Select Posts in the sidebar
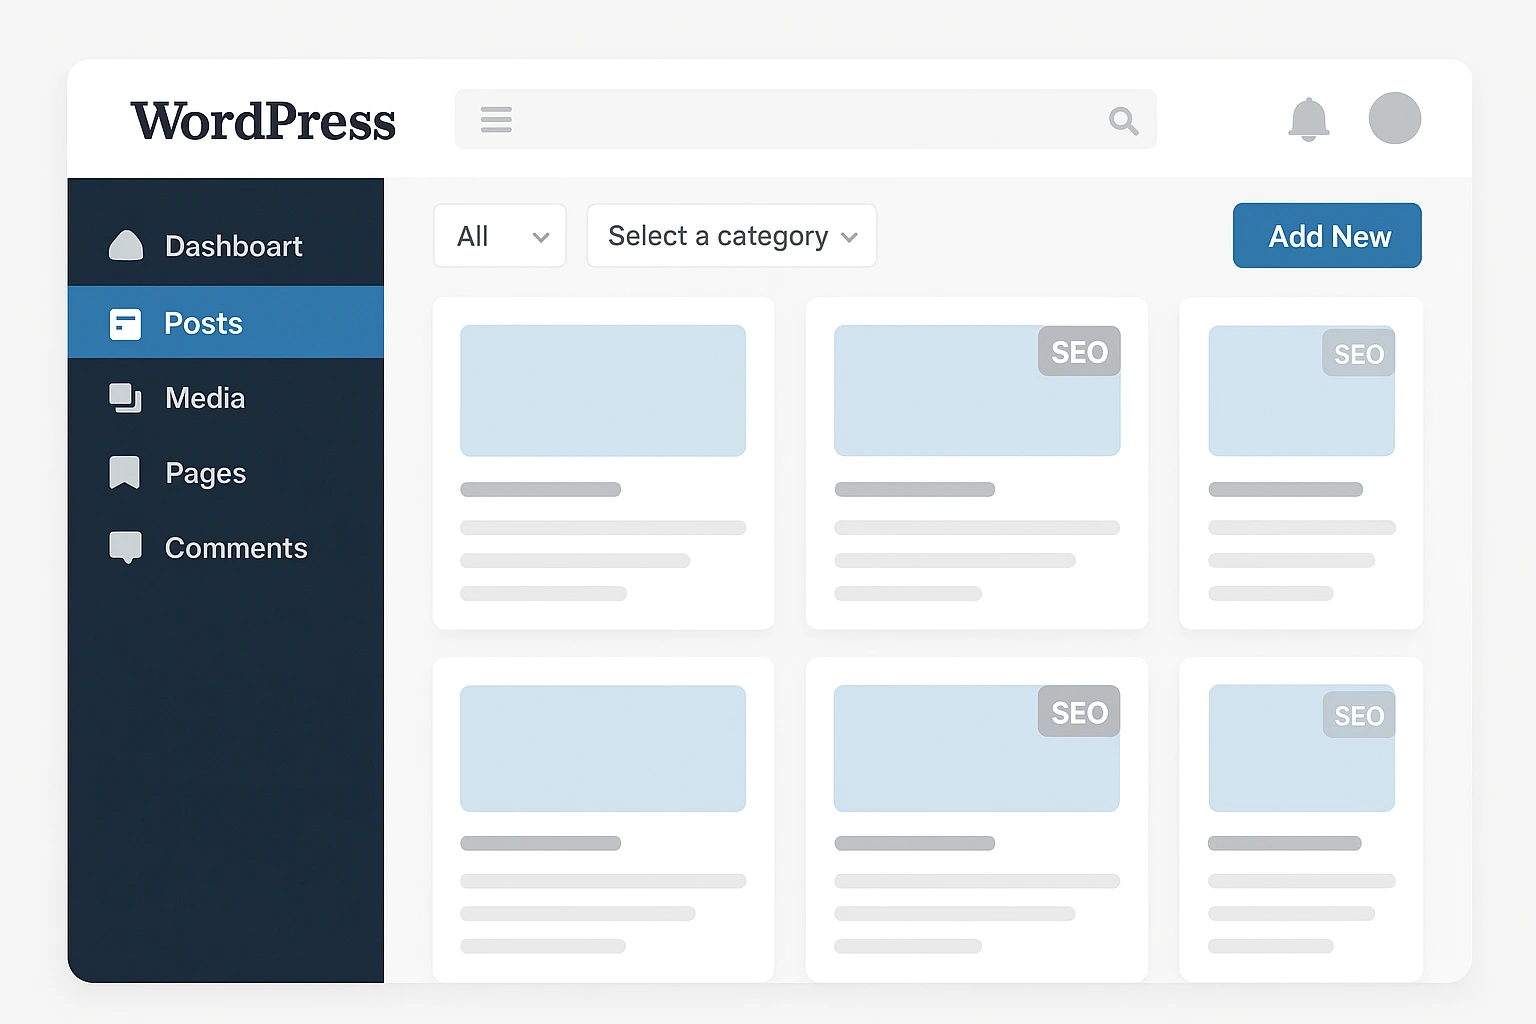Image resolution: width=1536 pixels, height=1024 pixels. [226, 322]
